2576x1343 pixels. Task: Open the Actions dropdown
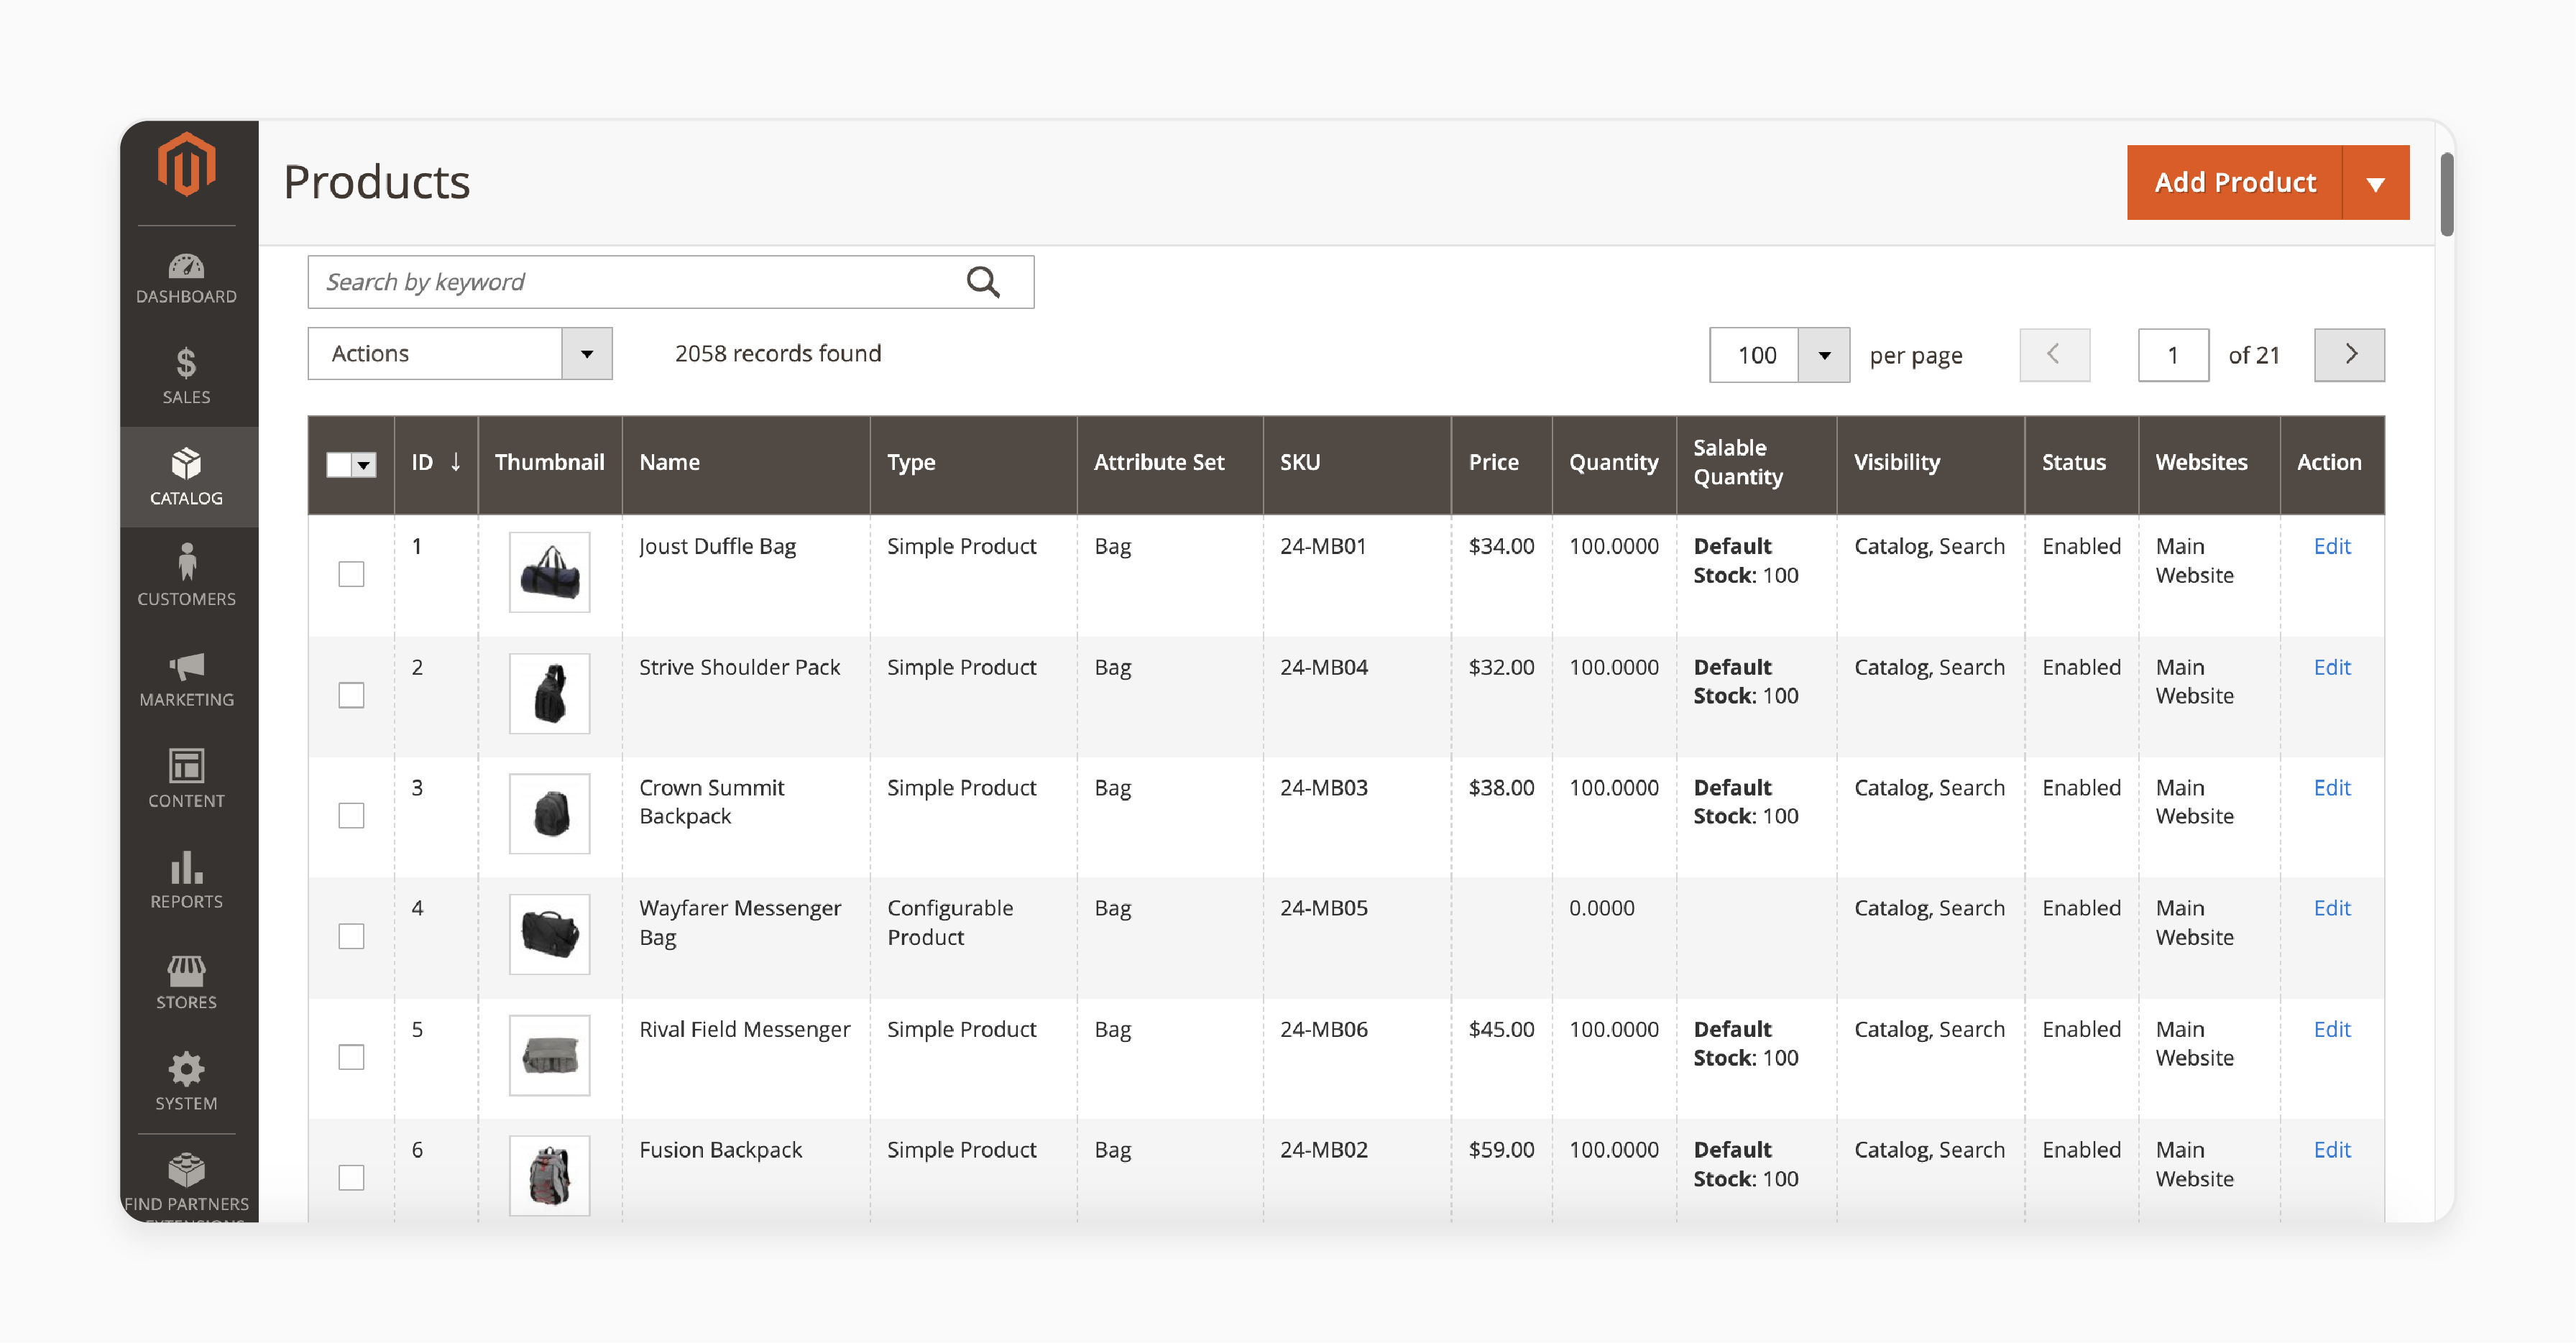click(460, 354)
